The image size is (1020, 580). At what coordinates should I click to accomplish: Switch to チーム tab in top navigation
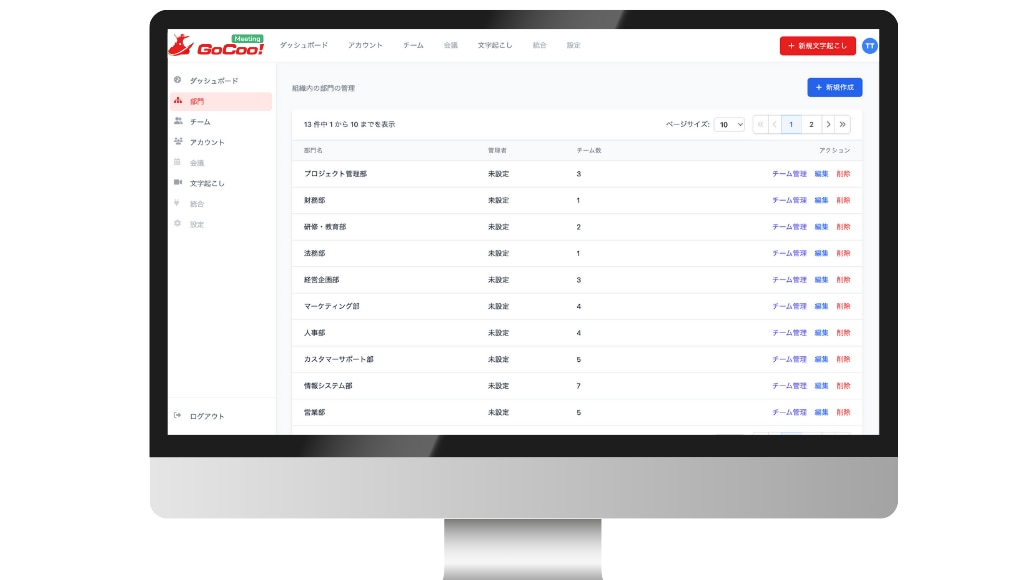coord(413,46)
